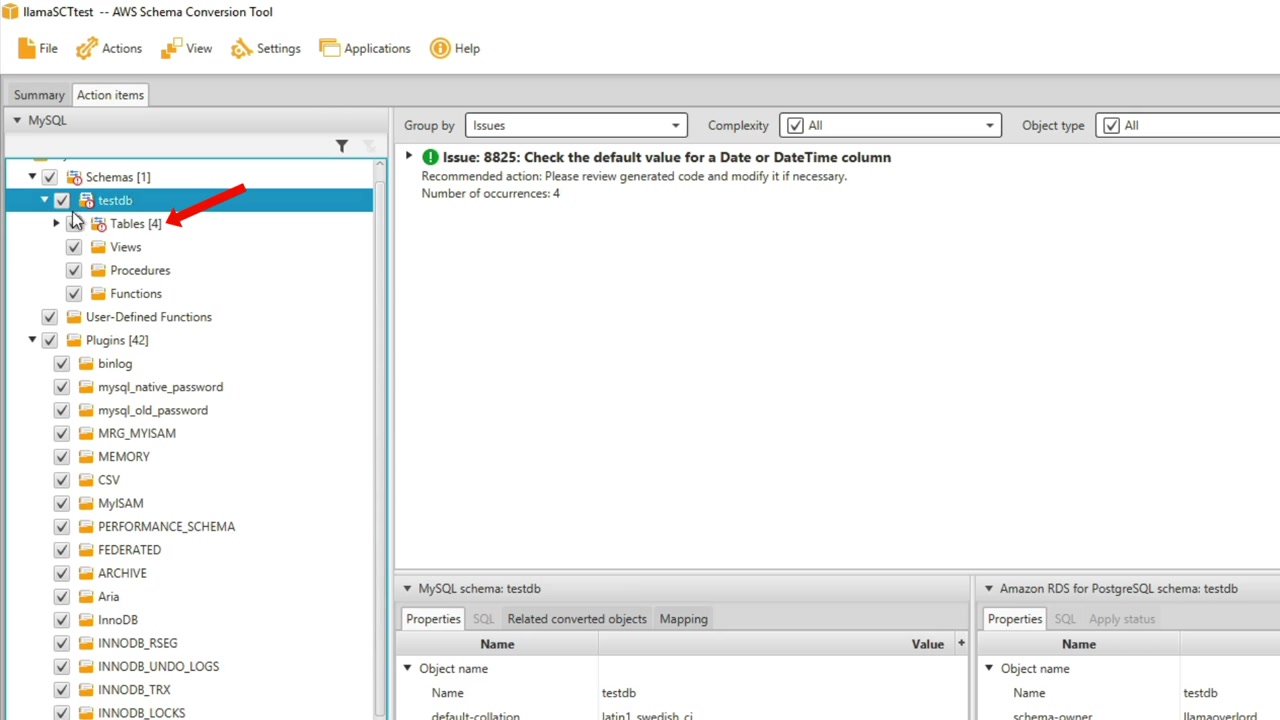Uncheck the Plugins [42] checkbox

click(50, 340)
